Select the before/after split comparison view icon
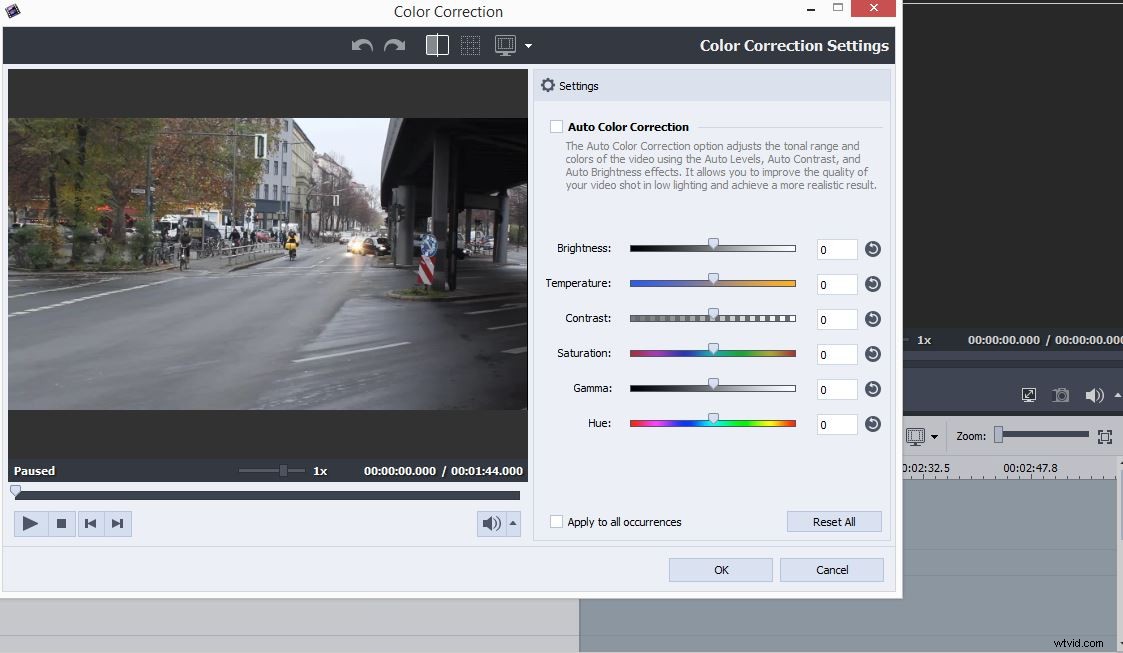Image resolution: width=1123 pixels, height=653 pixels. click(x=437, y=45)
